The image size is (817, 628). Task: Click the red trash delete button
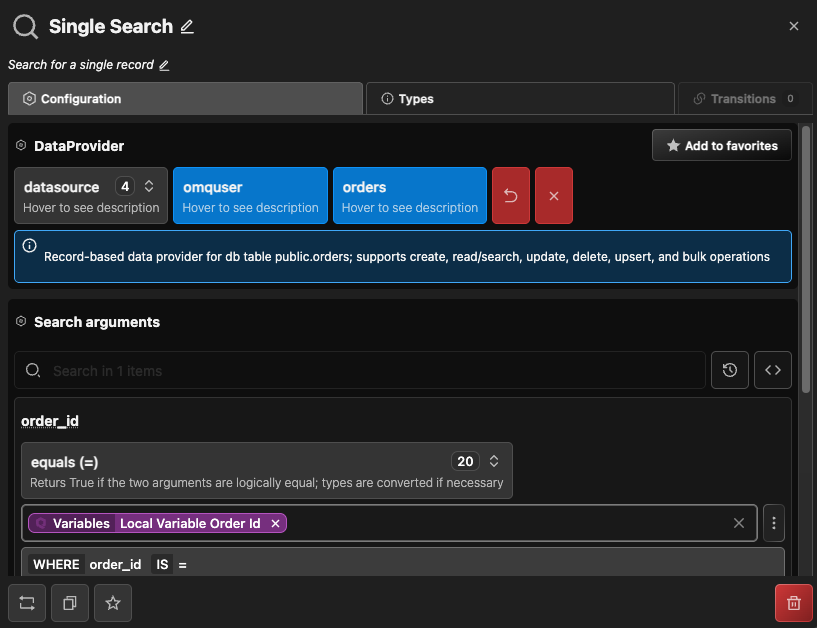[794, 603]
